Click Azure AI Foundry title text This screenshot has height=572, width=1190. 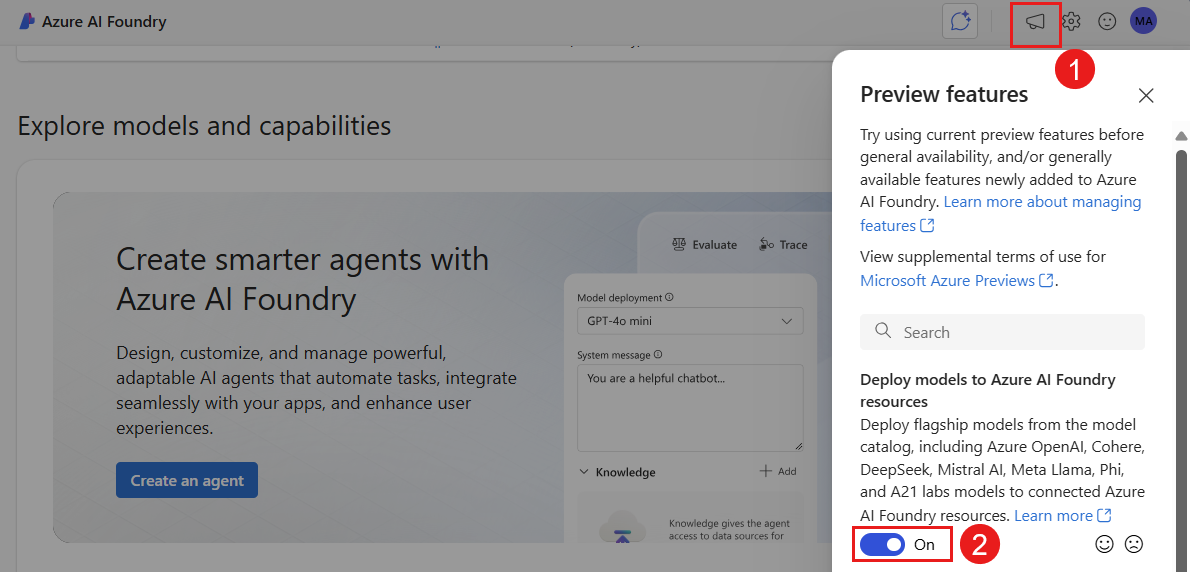pos(104,21)
